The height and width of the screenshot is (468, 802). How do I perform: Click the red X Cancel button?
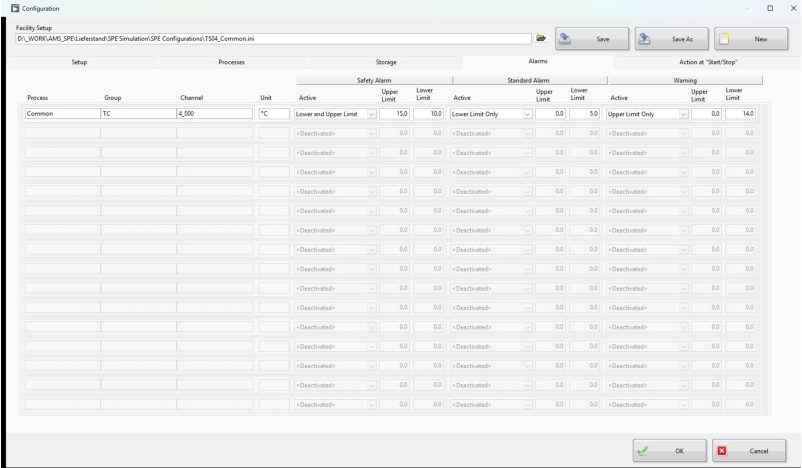749,451
